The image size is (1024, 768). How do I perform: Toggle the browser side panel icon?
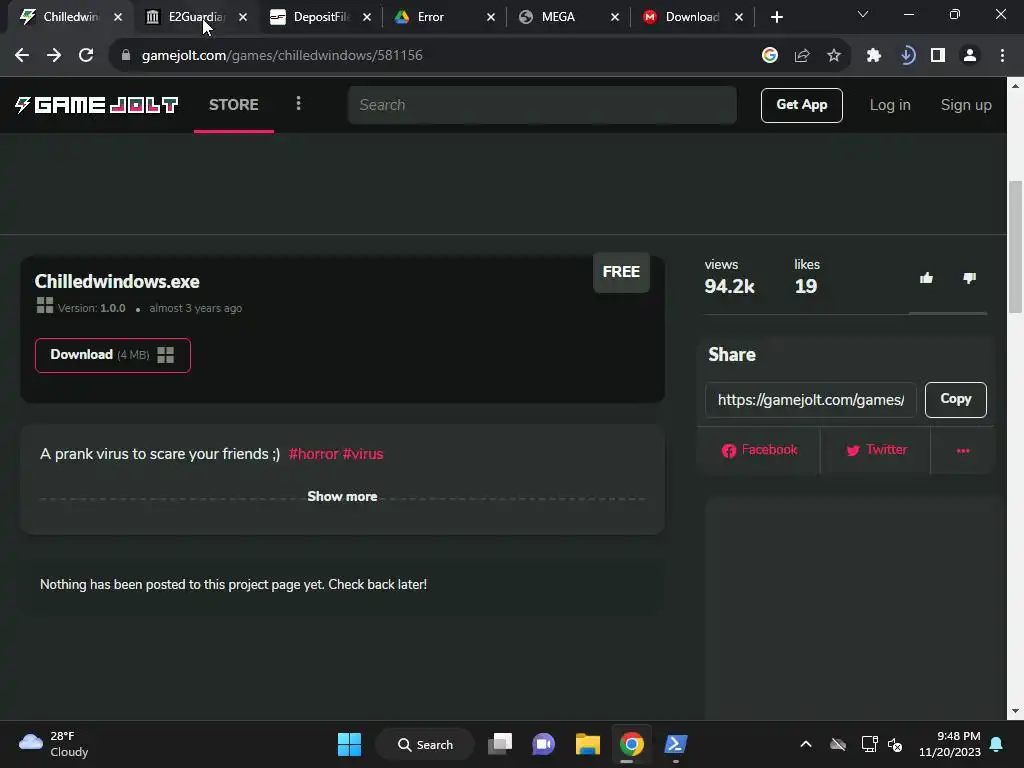click(x=938, y=56)
